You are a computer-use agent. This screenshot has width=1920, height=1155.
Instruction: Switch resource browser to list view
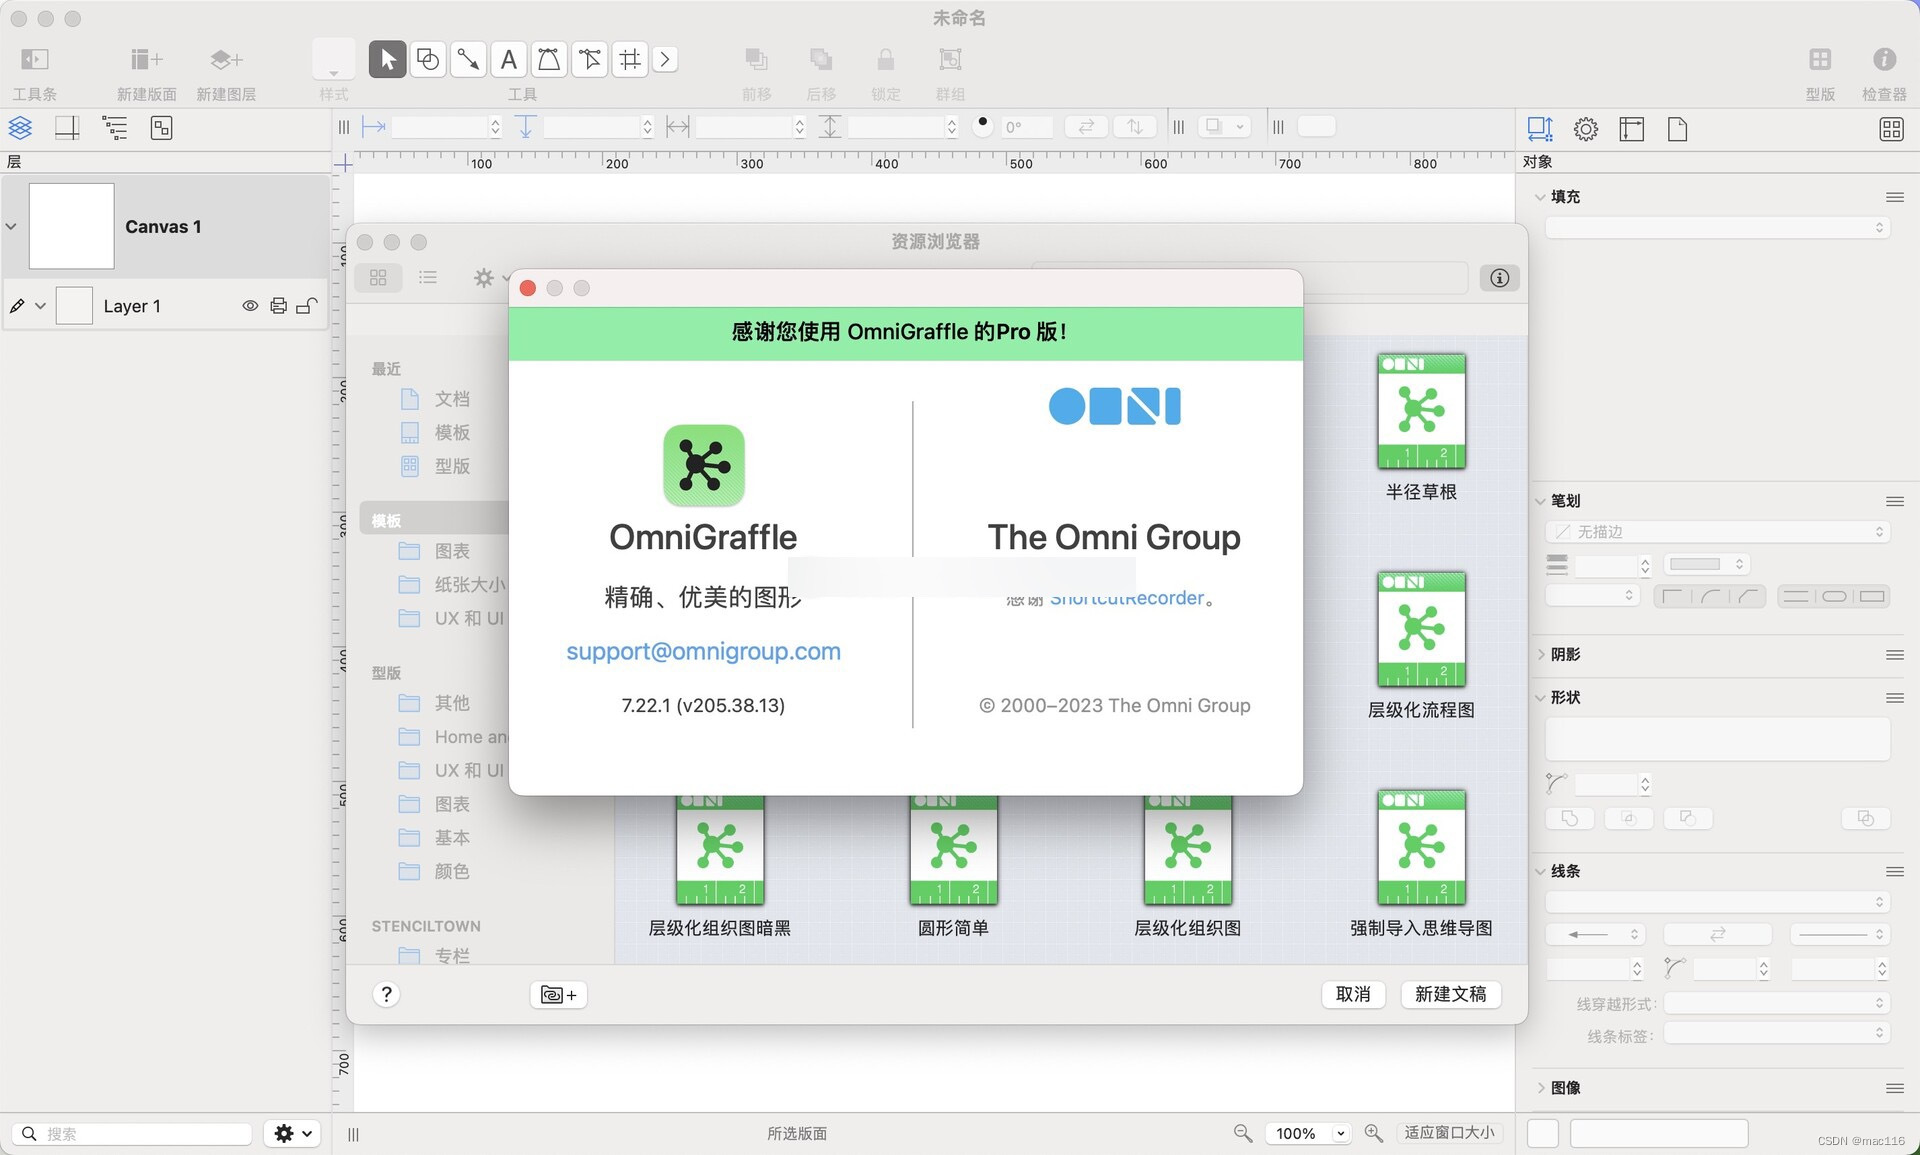(428, 278)
